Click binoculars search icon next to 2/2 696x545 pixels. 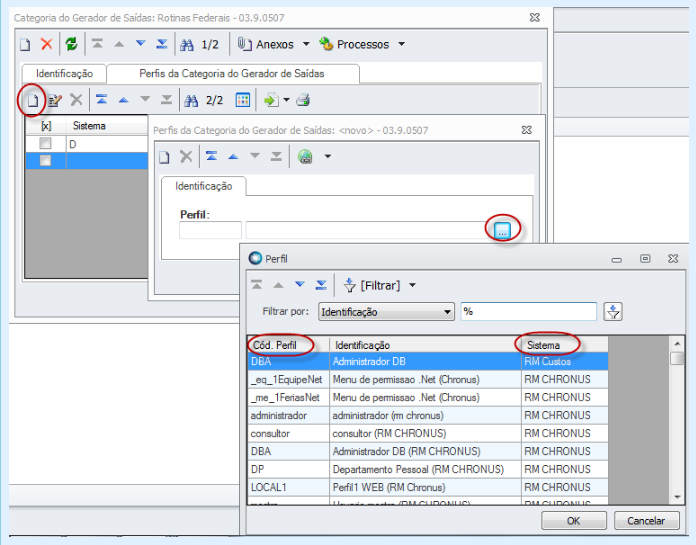click(191, 101)
